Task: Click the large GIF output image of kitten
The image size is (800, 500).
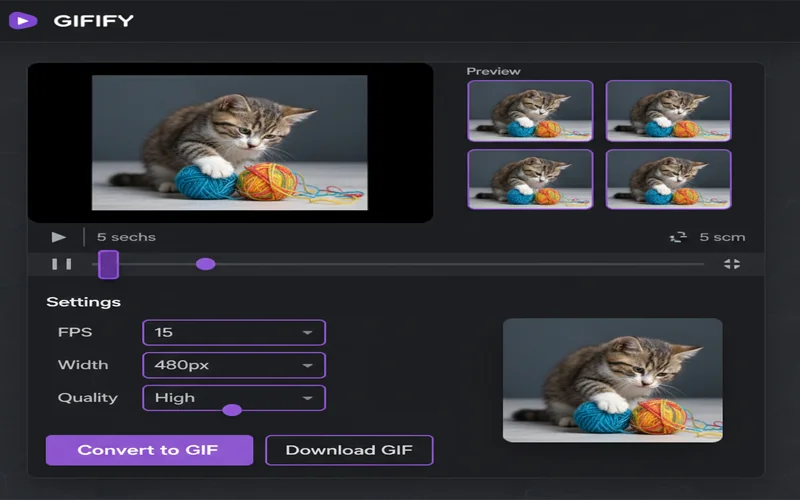Action: (612, 380)
